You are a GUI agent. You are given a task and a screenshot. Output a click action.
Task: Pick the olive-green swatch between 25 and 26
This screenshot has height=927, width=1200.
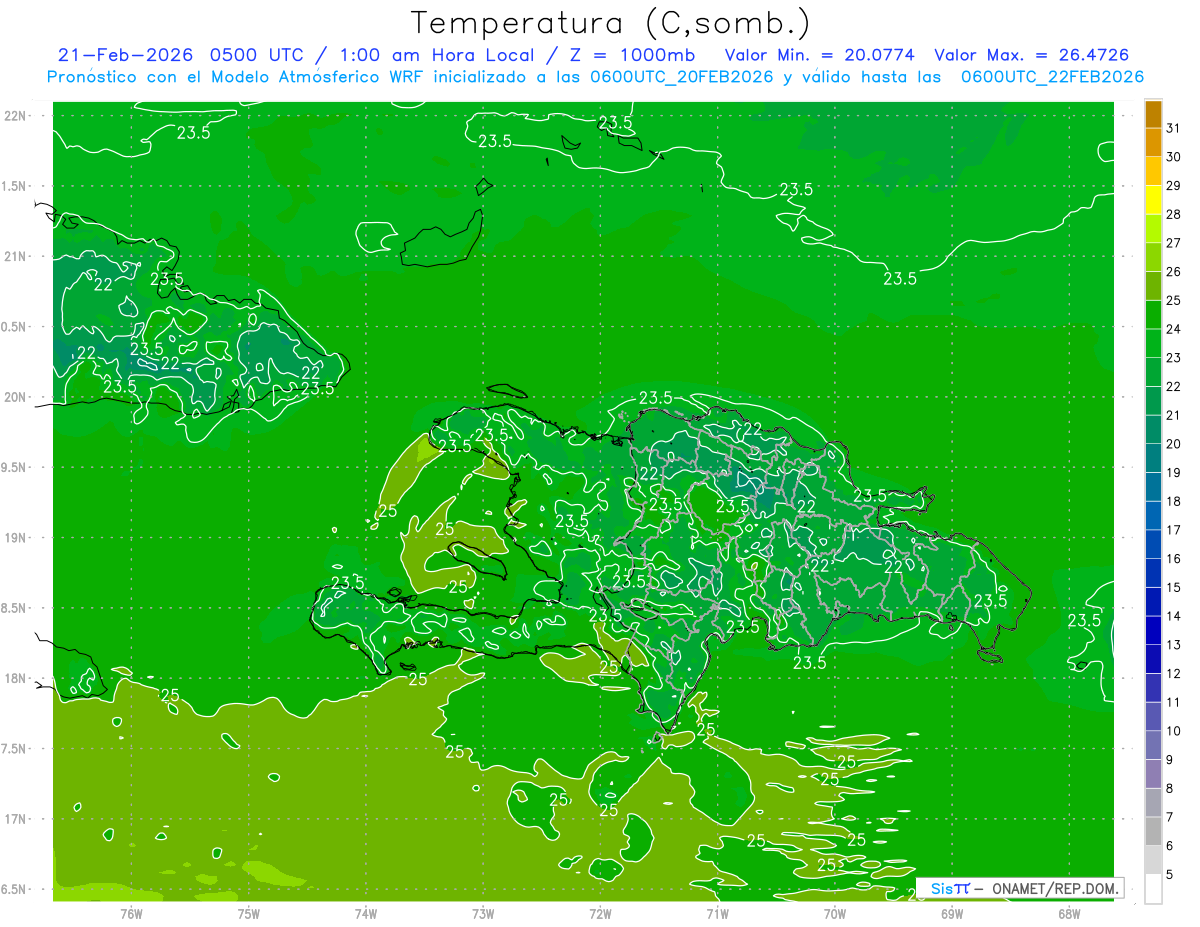point(1153,286)
